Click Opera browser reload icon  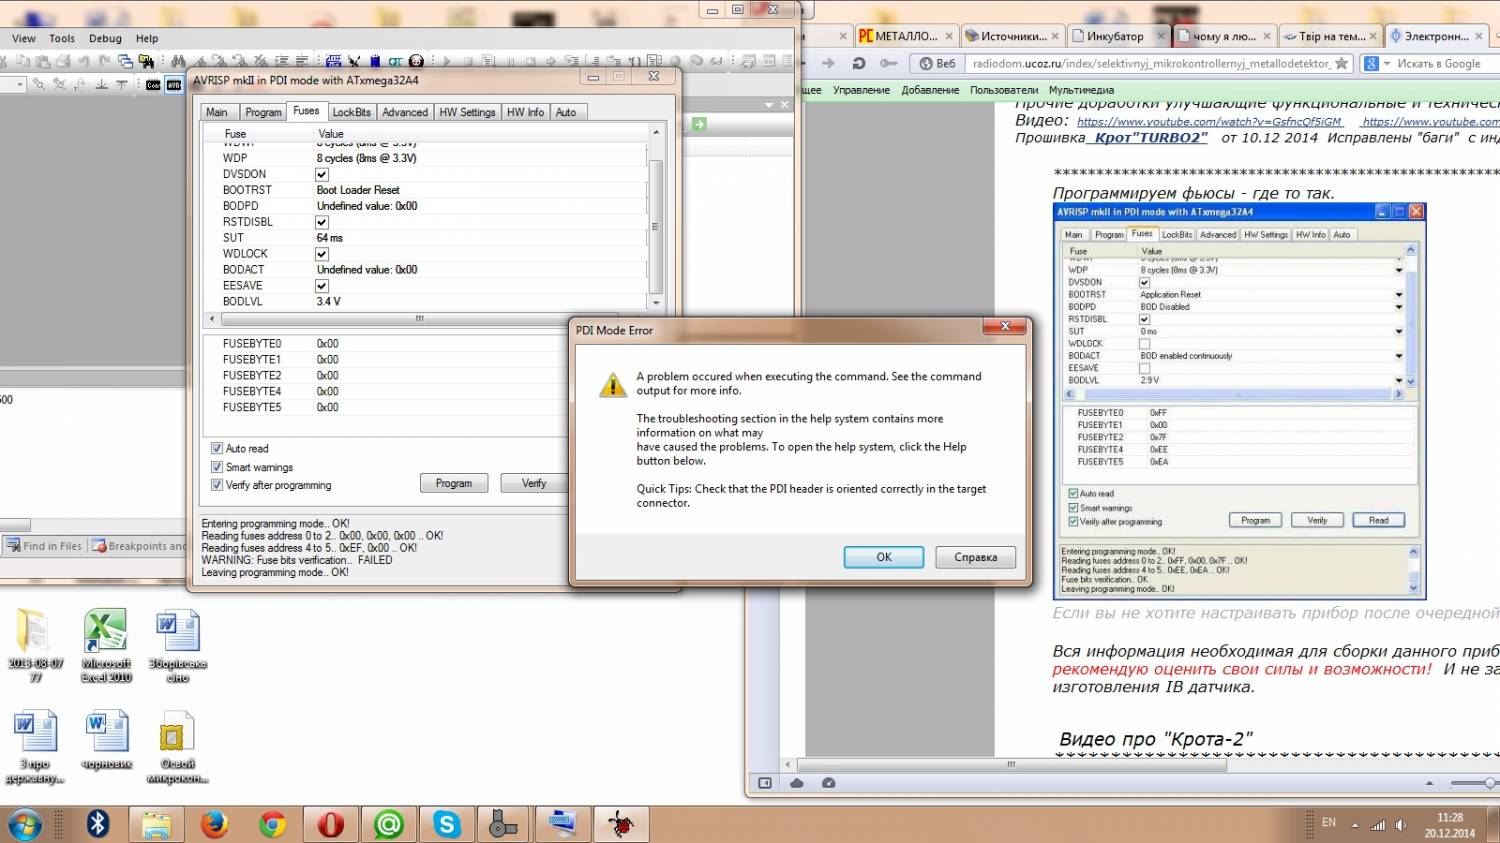pyautogui.click(x=859, y=63)
